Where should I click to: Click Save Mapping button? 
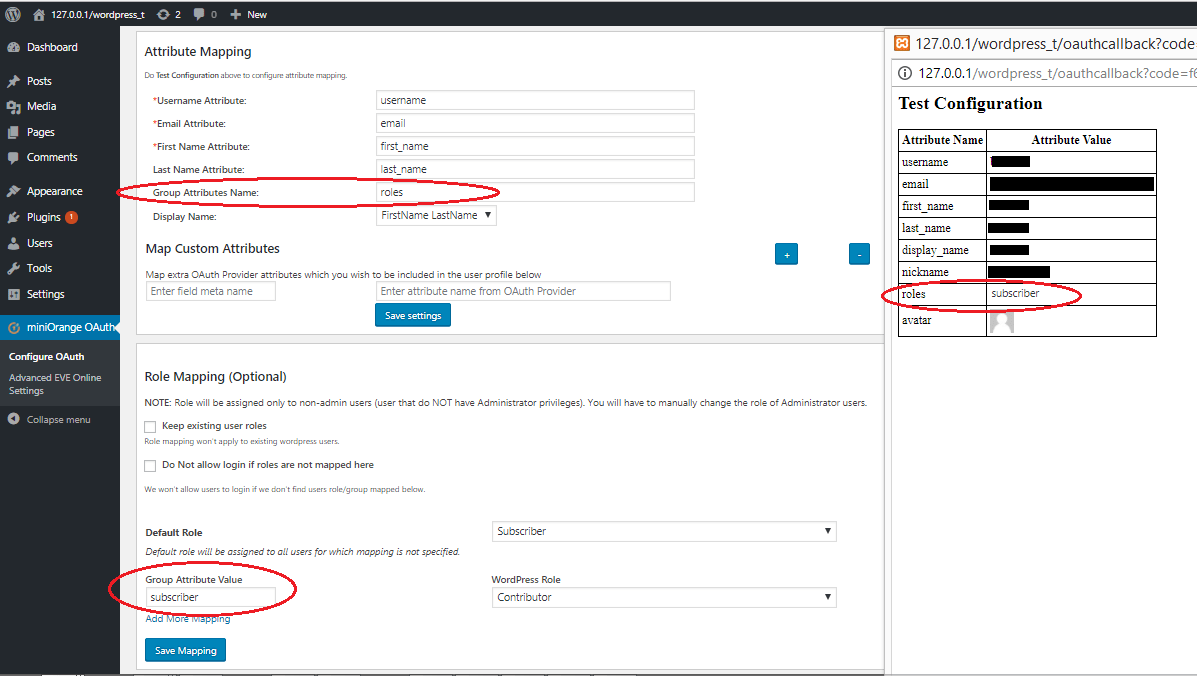tap(186, 650)
